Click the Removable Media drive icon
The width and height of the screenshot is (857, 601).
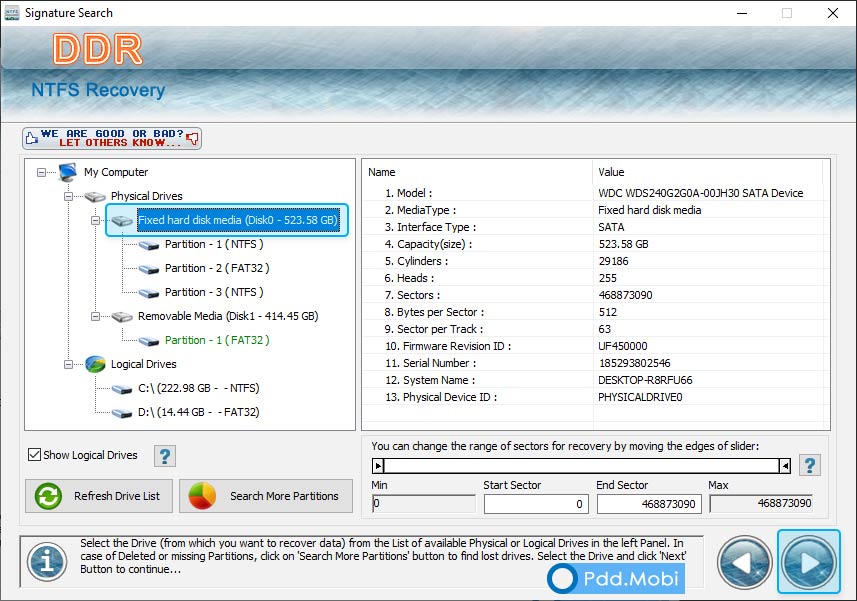pos(122,317)
